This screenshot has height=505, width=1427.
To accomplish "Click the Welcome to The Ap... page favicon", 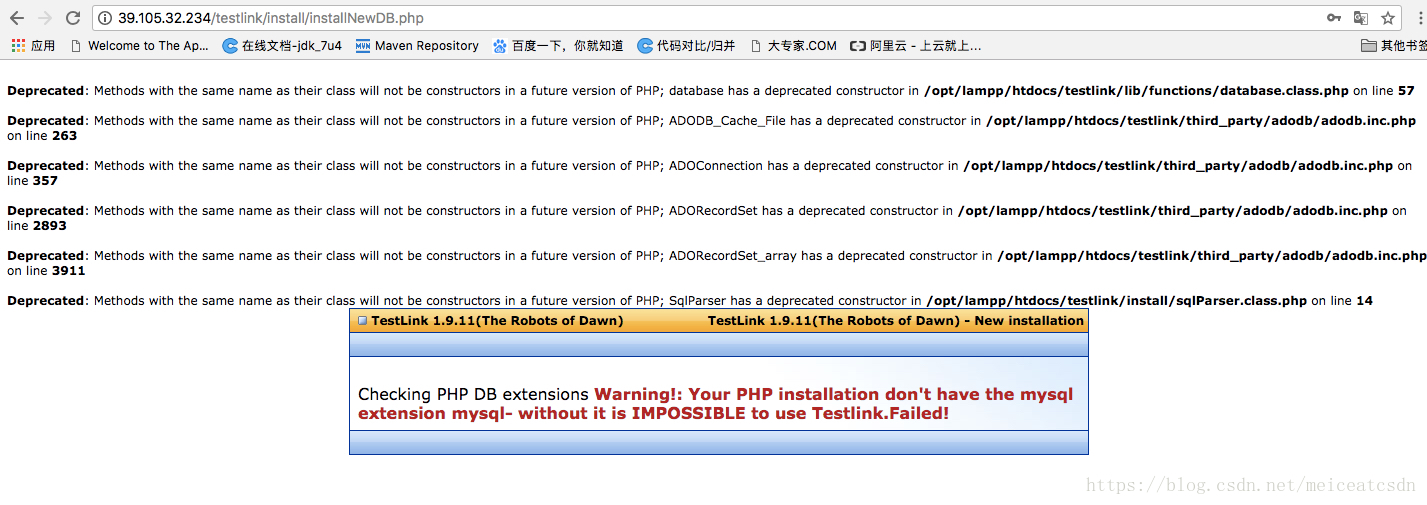I will pos(75,45).
